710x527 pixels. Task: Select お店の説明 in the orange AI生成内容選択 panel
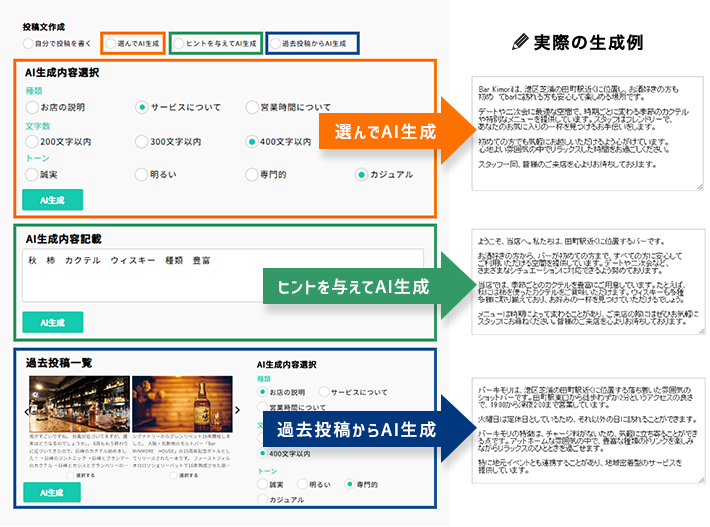(32, 107)
